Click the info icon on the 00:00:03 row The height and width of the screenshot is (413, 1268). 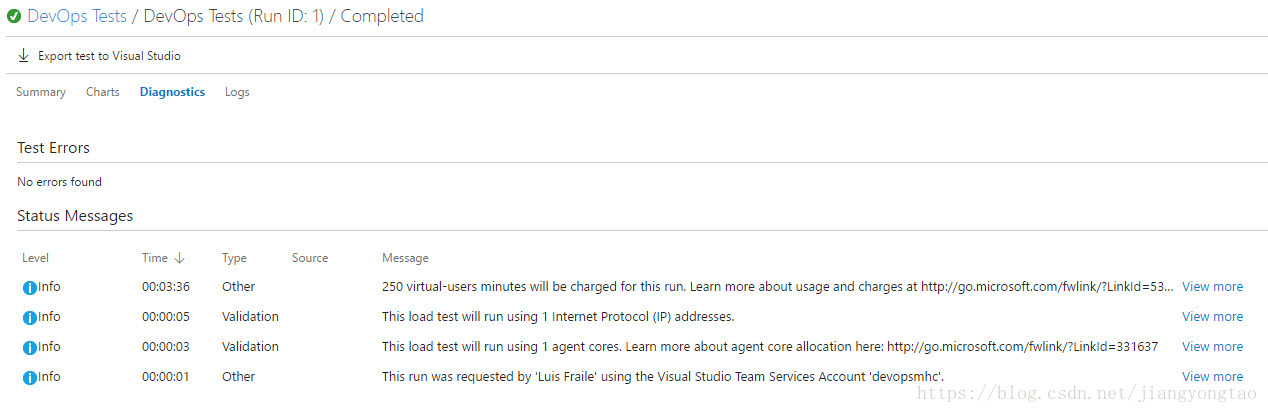tap(30, 348)
